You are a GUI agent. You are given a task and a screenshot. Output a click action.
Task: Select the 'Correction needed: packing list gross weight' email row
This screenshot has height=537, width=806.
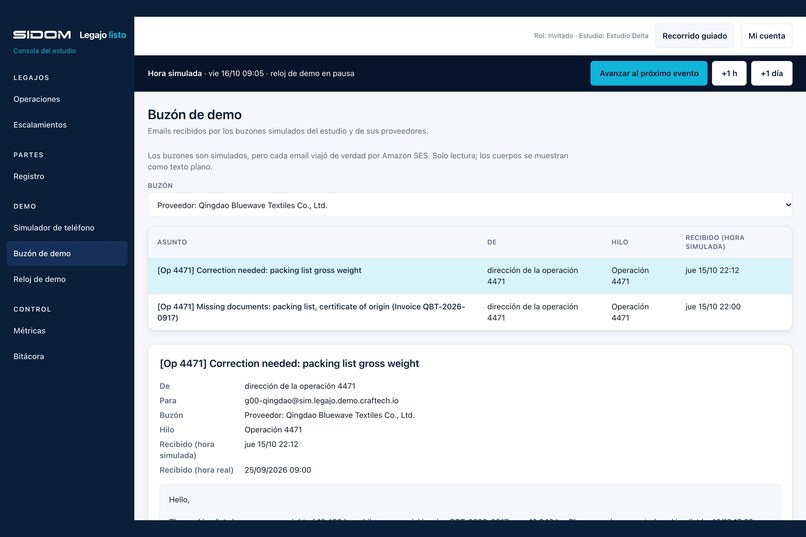coord(470,276)
